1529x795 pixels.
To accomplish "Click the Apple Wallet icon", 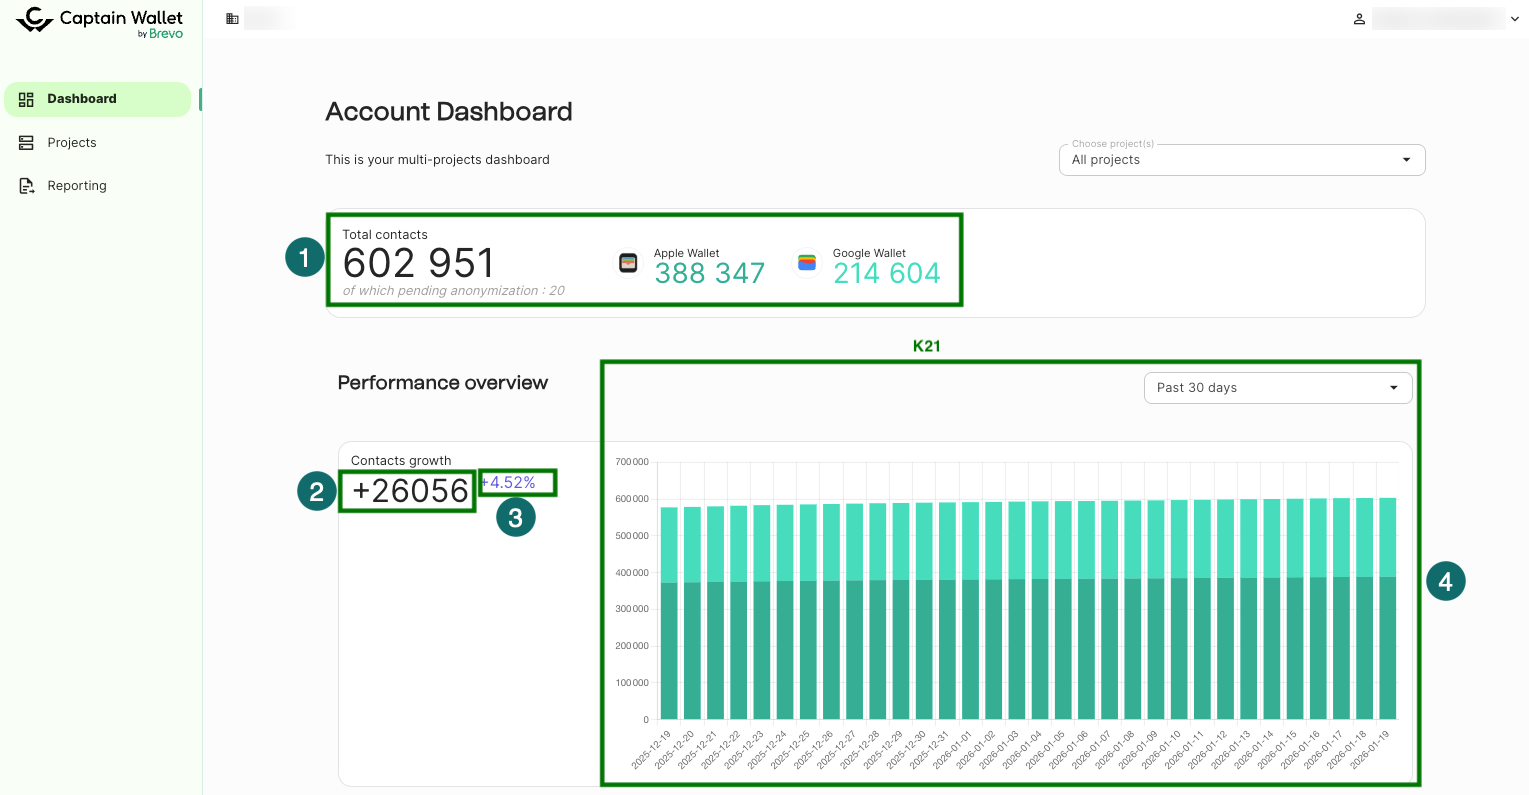I will 628,263.
